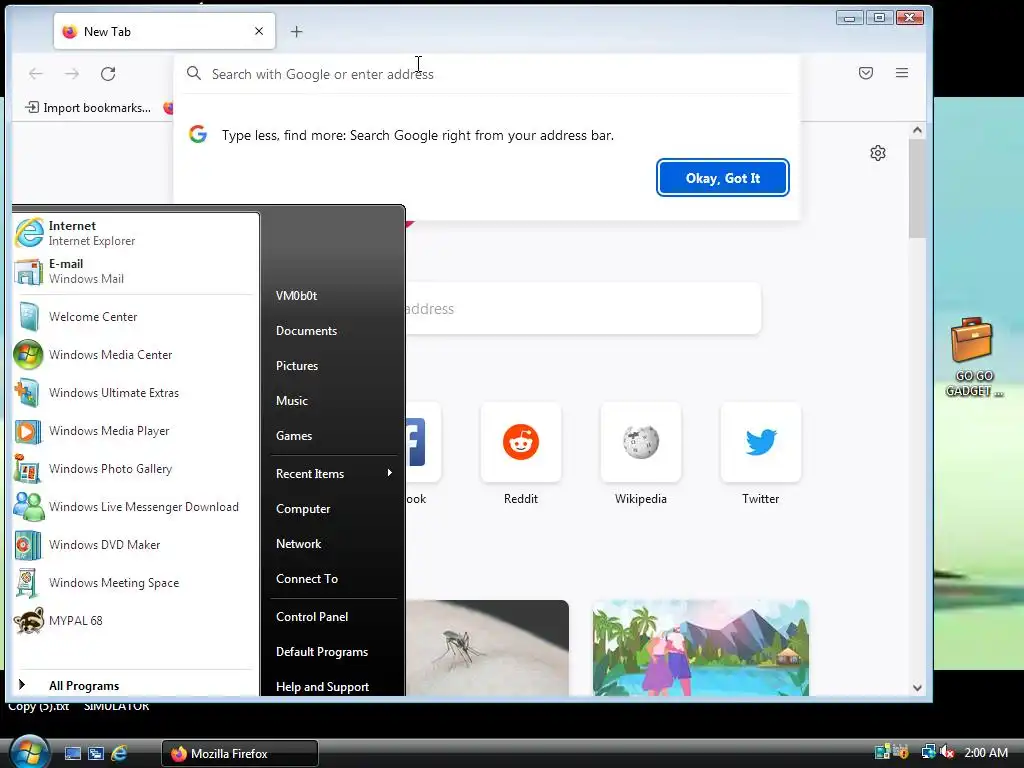Open Windows Ultimate Extras
The height and width of the screenshot is (768, 1024).
134,392
